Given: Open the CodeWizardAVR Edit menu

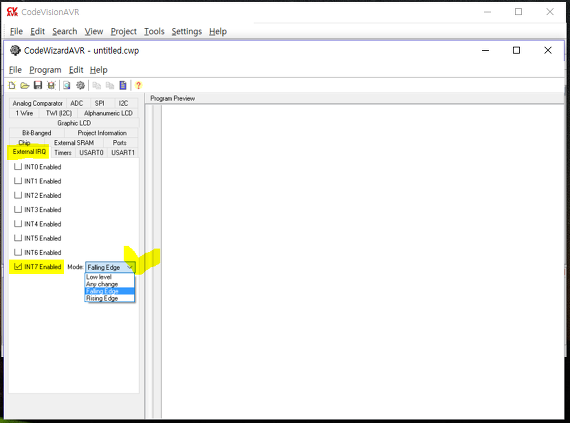Looking at the screenshot, I should 76,70.
